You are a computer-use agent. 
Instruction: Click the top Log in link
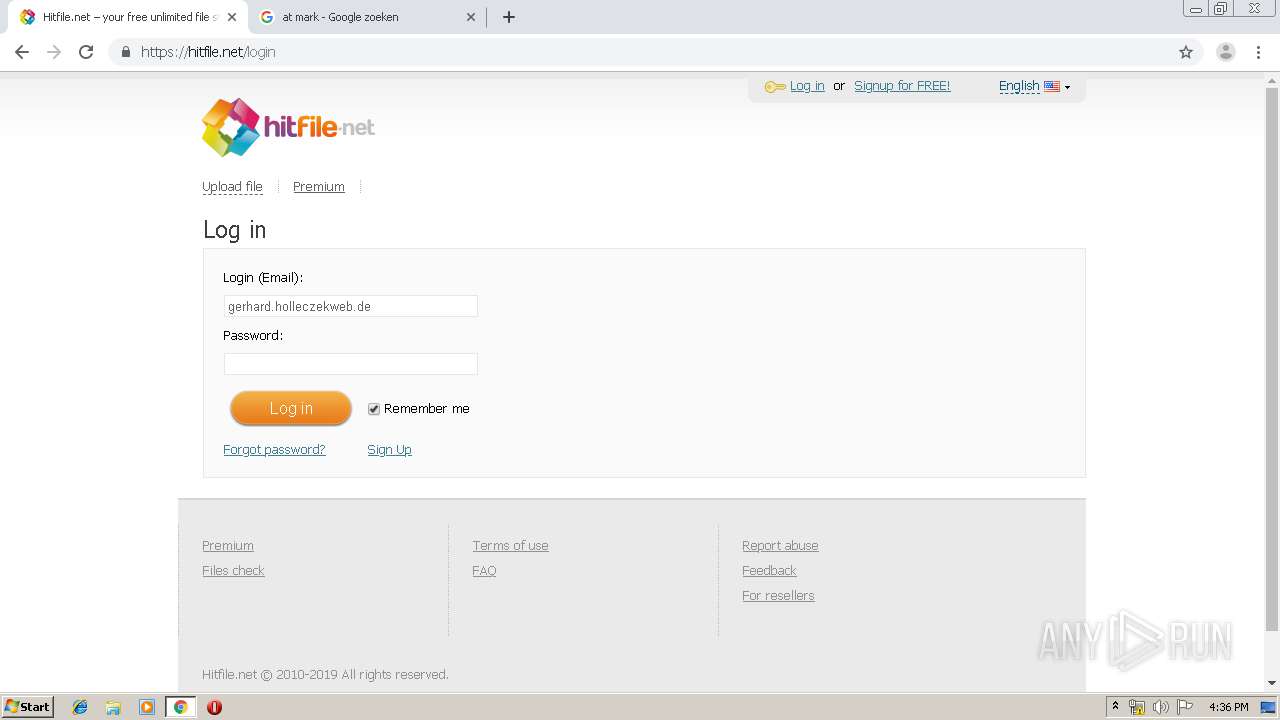pos(807,86)
